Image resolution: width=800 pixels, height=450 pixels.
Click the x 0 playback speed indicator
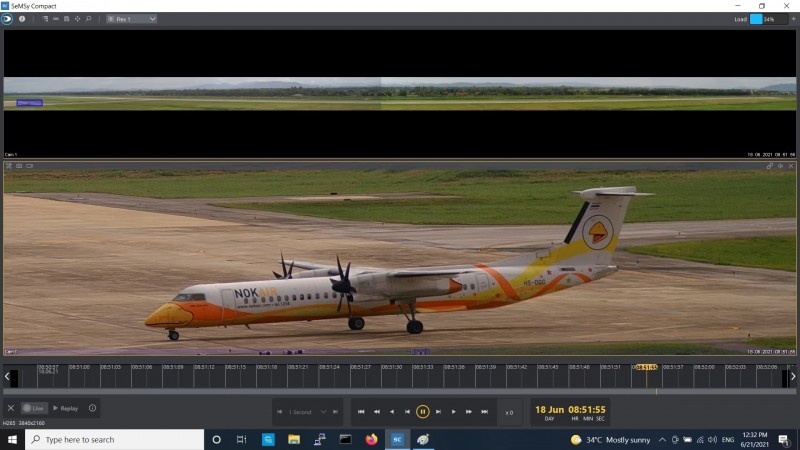[x=509, y=413]
